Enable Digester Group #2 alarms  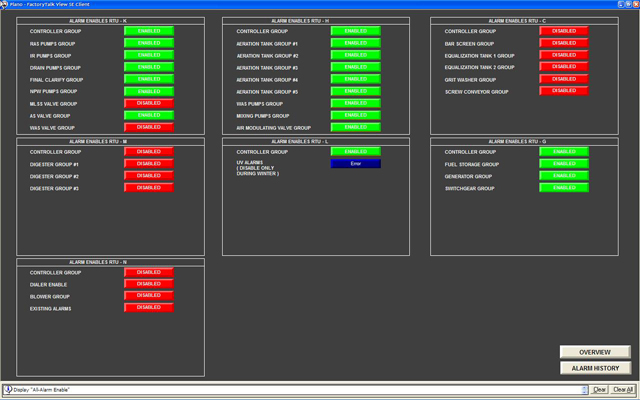pyautogui.click(x=148, y=176)
